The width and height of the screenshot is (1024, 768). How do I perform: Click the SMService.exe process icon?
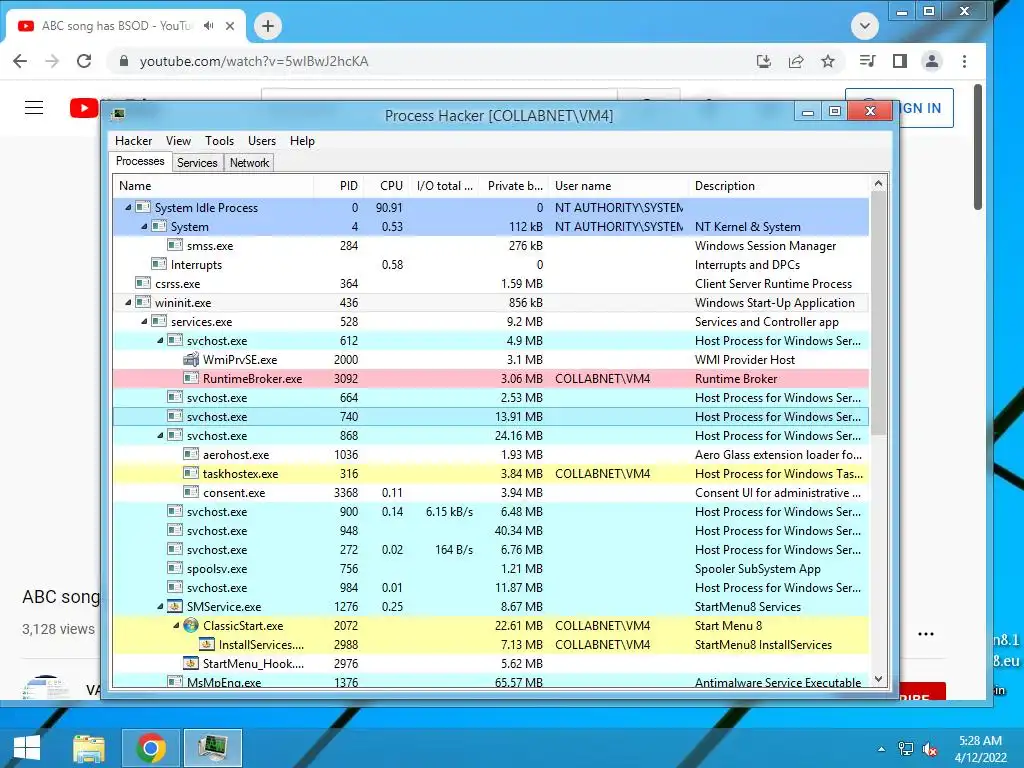[174, 607]
